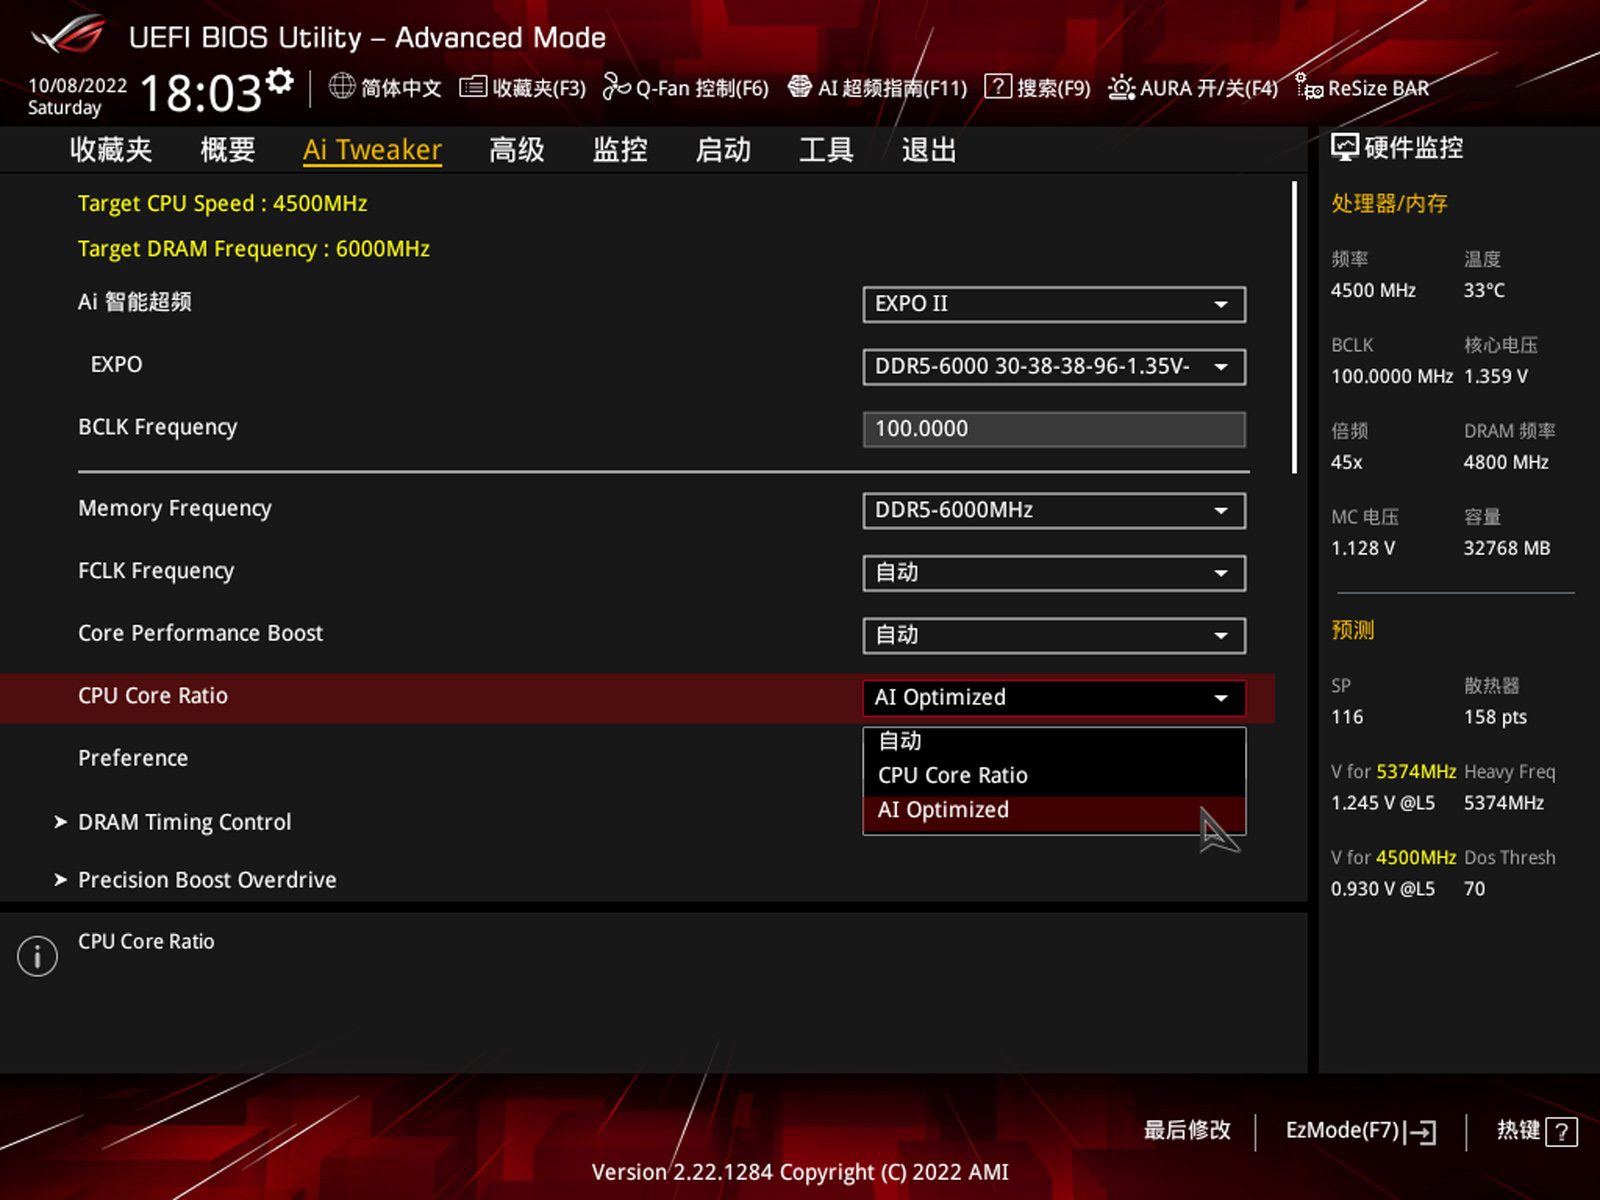Toggle AURA 开/关(F4)
The height and width of the screenshot is (1200, 1600).
(x=1193, y=88)
